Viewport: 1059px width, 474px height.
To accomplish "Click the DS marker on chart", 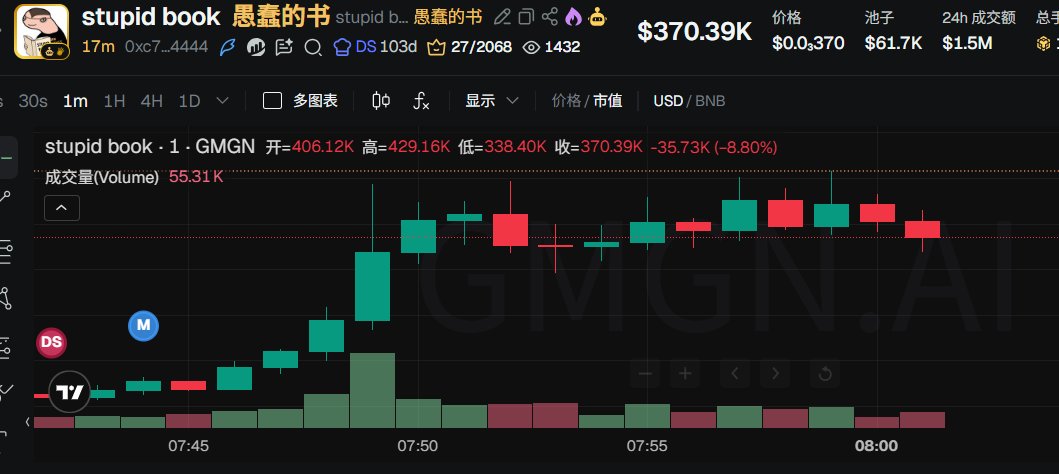I will pyautogui.click(x=51, y=342).
